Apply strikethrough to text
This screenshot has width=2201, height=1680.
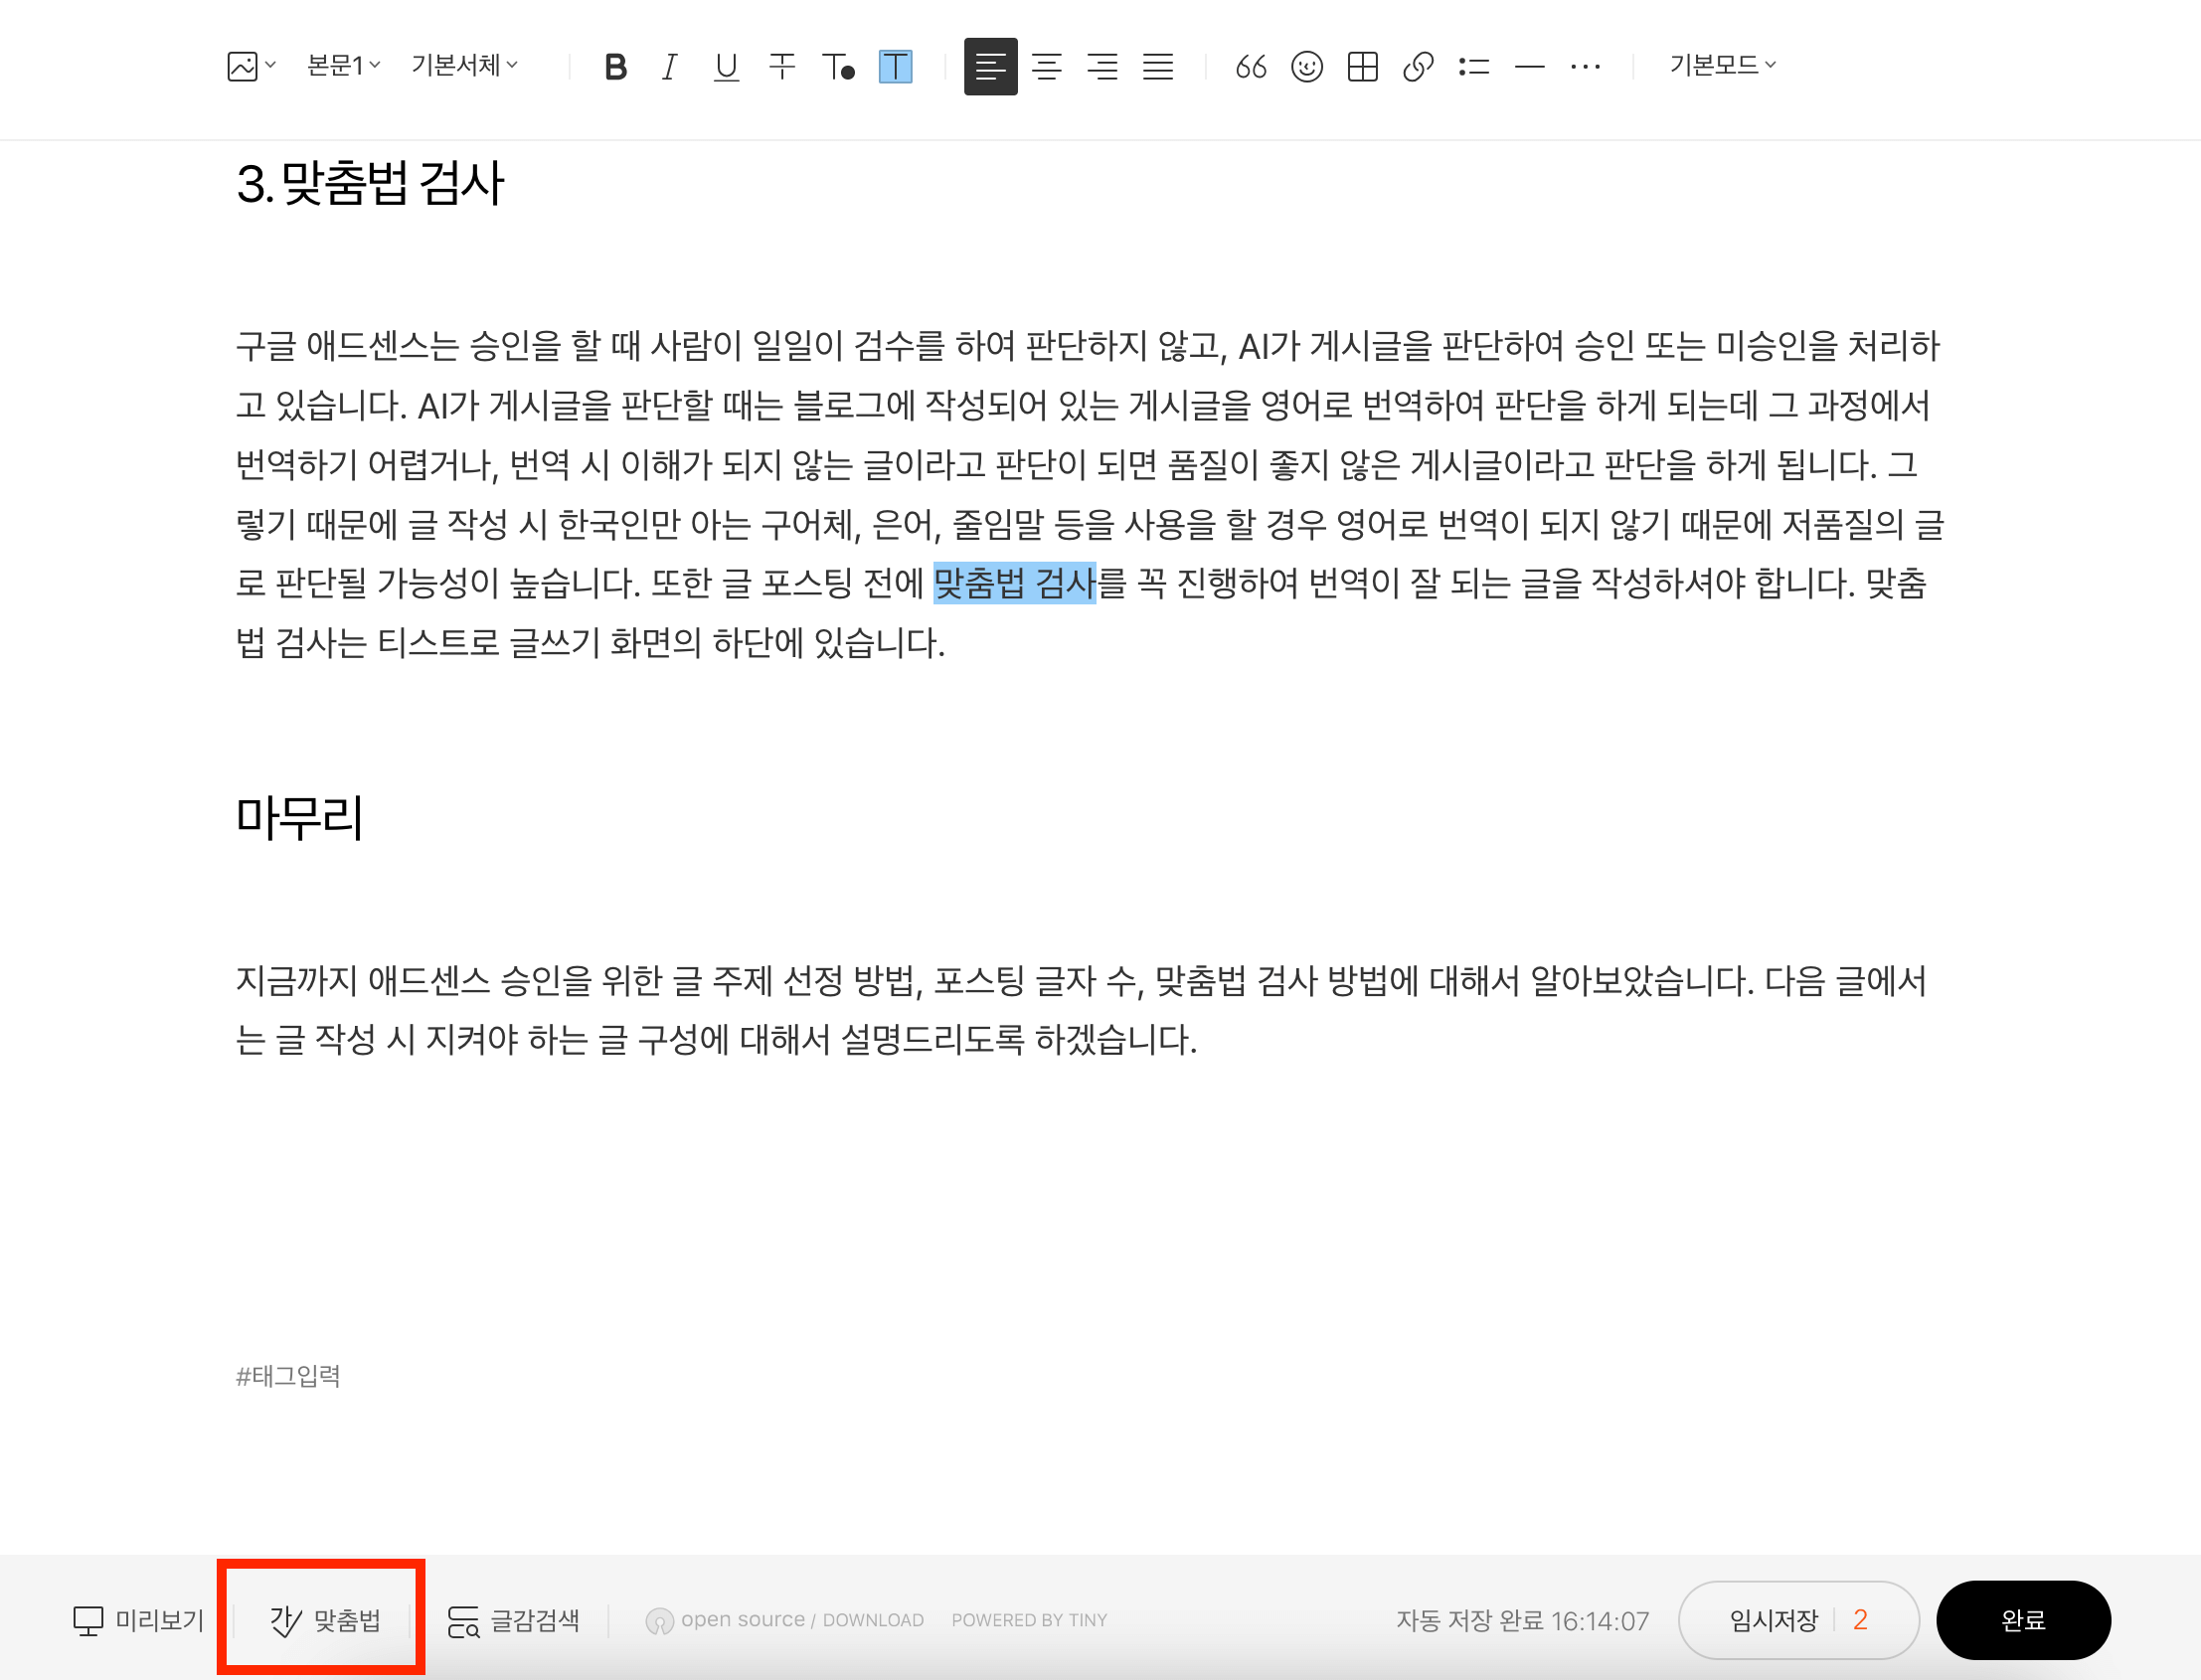[x=782, y=66]
